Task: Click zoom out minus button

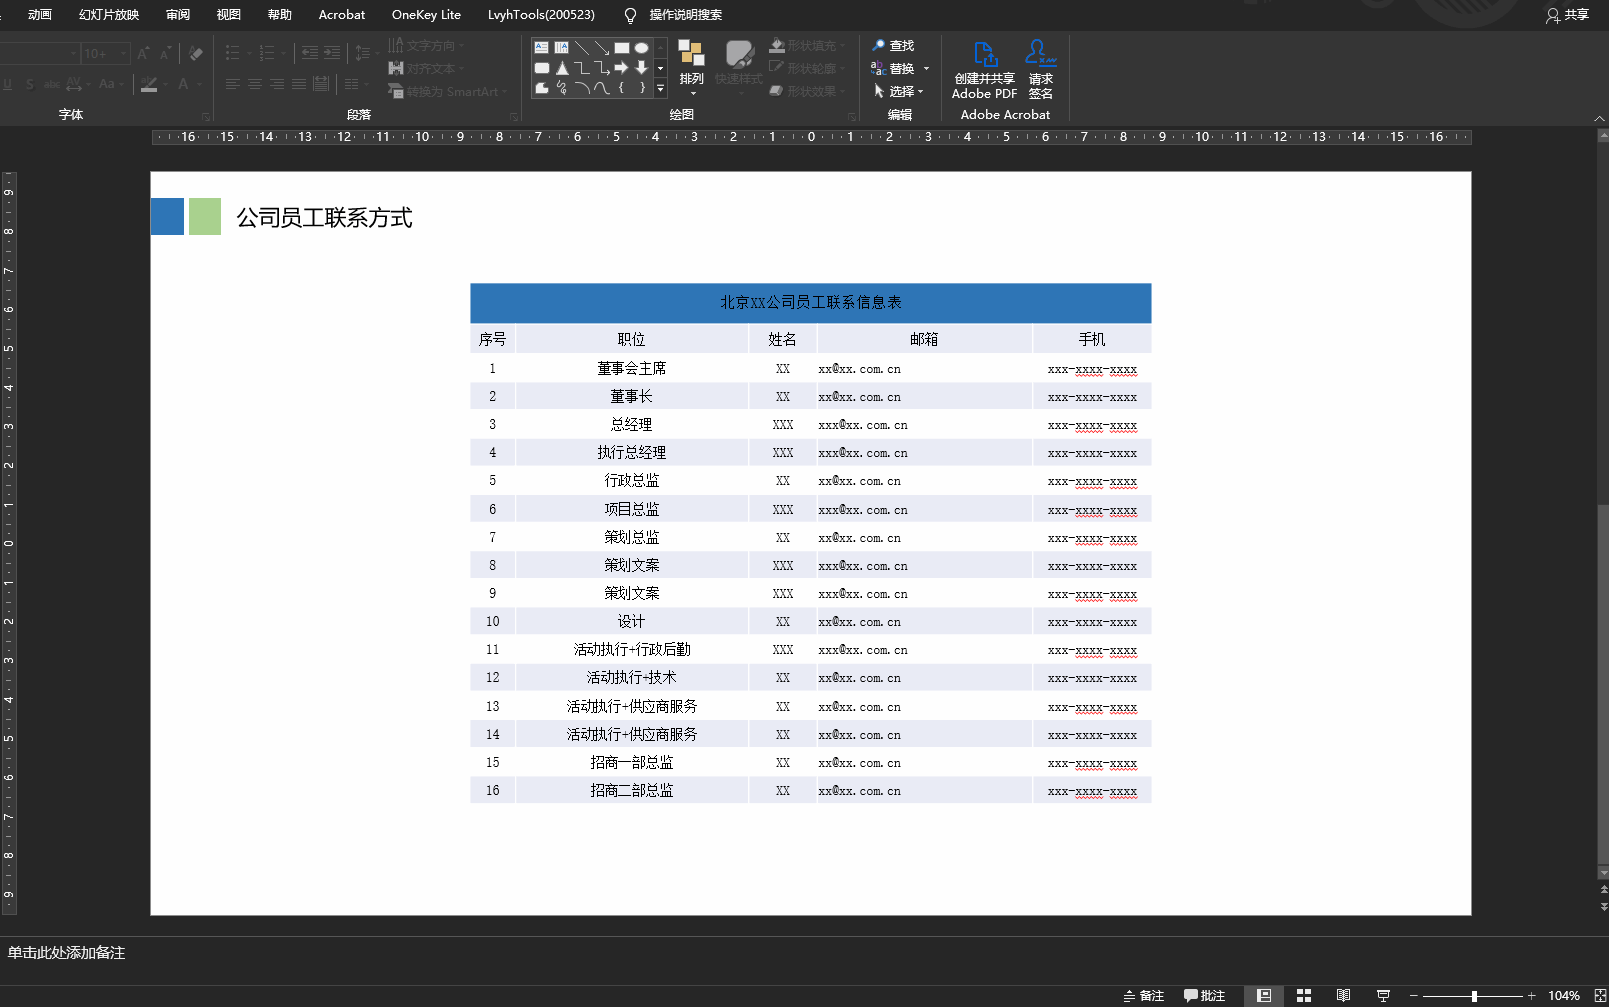Action: [1414, 996]
